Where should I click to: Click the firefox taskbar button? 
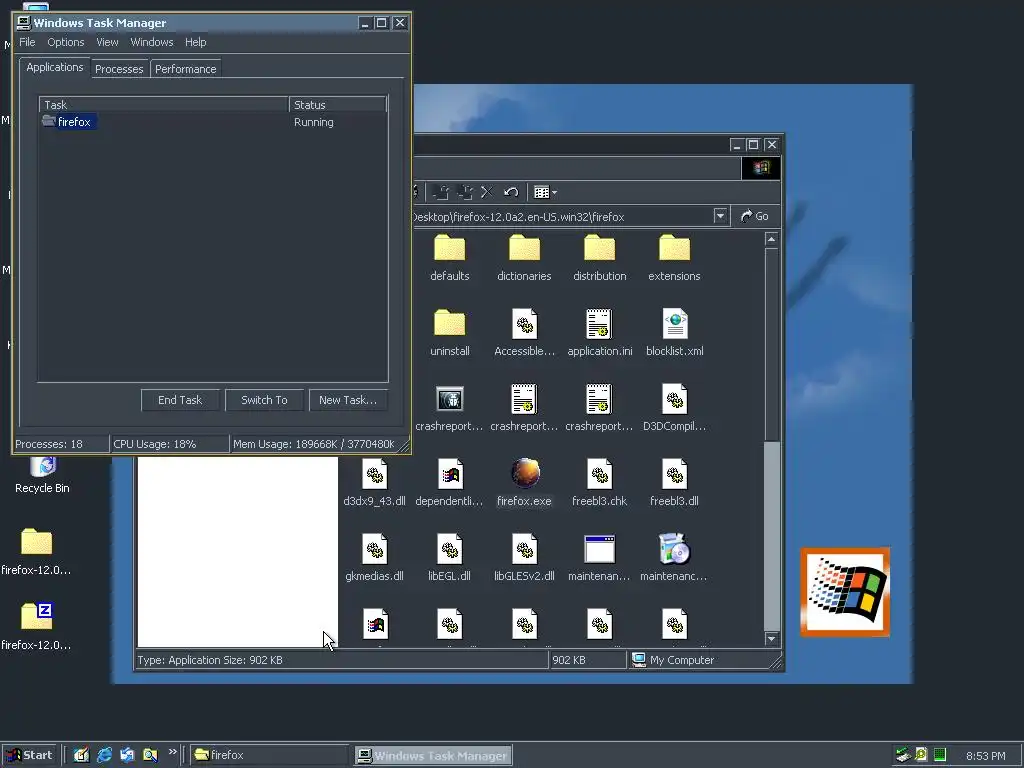(x=269, y=755)
